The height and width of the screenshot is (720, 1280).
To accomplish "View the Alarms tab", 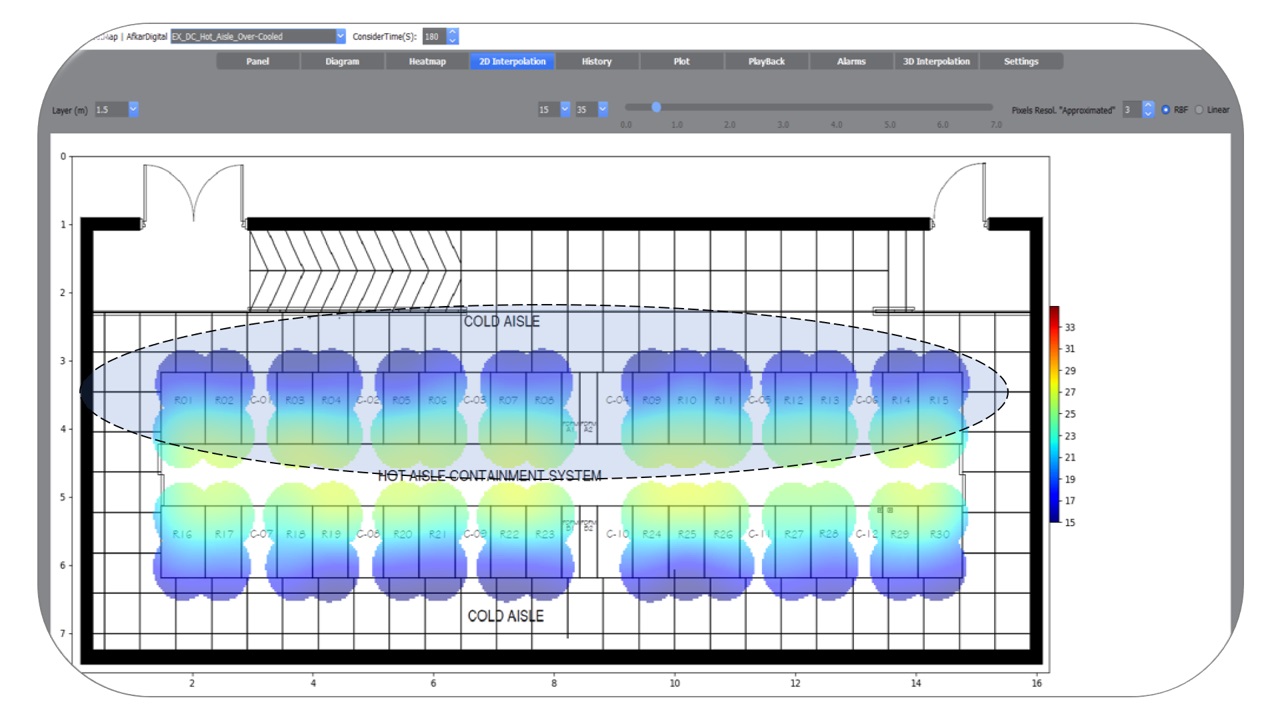I will pos(851,61).
